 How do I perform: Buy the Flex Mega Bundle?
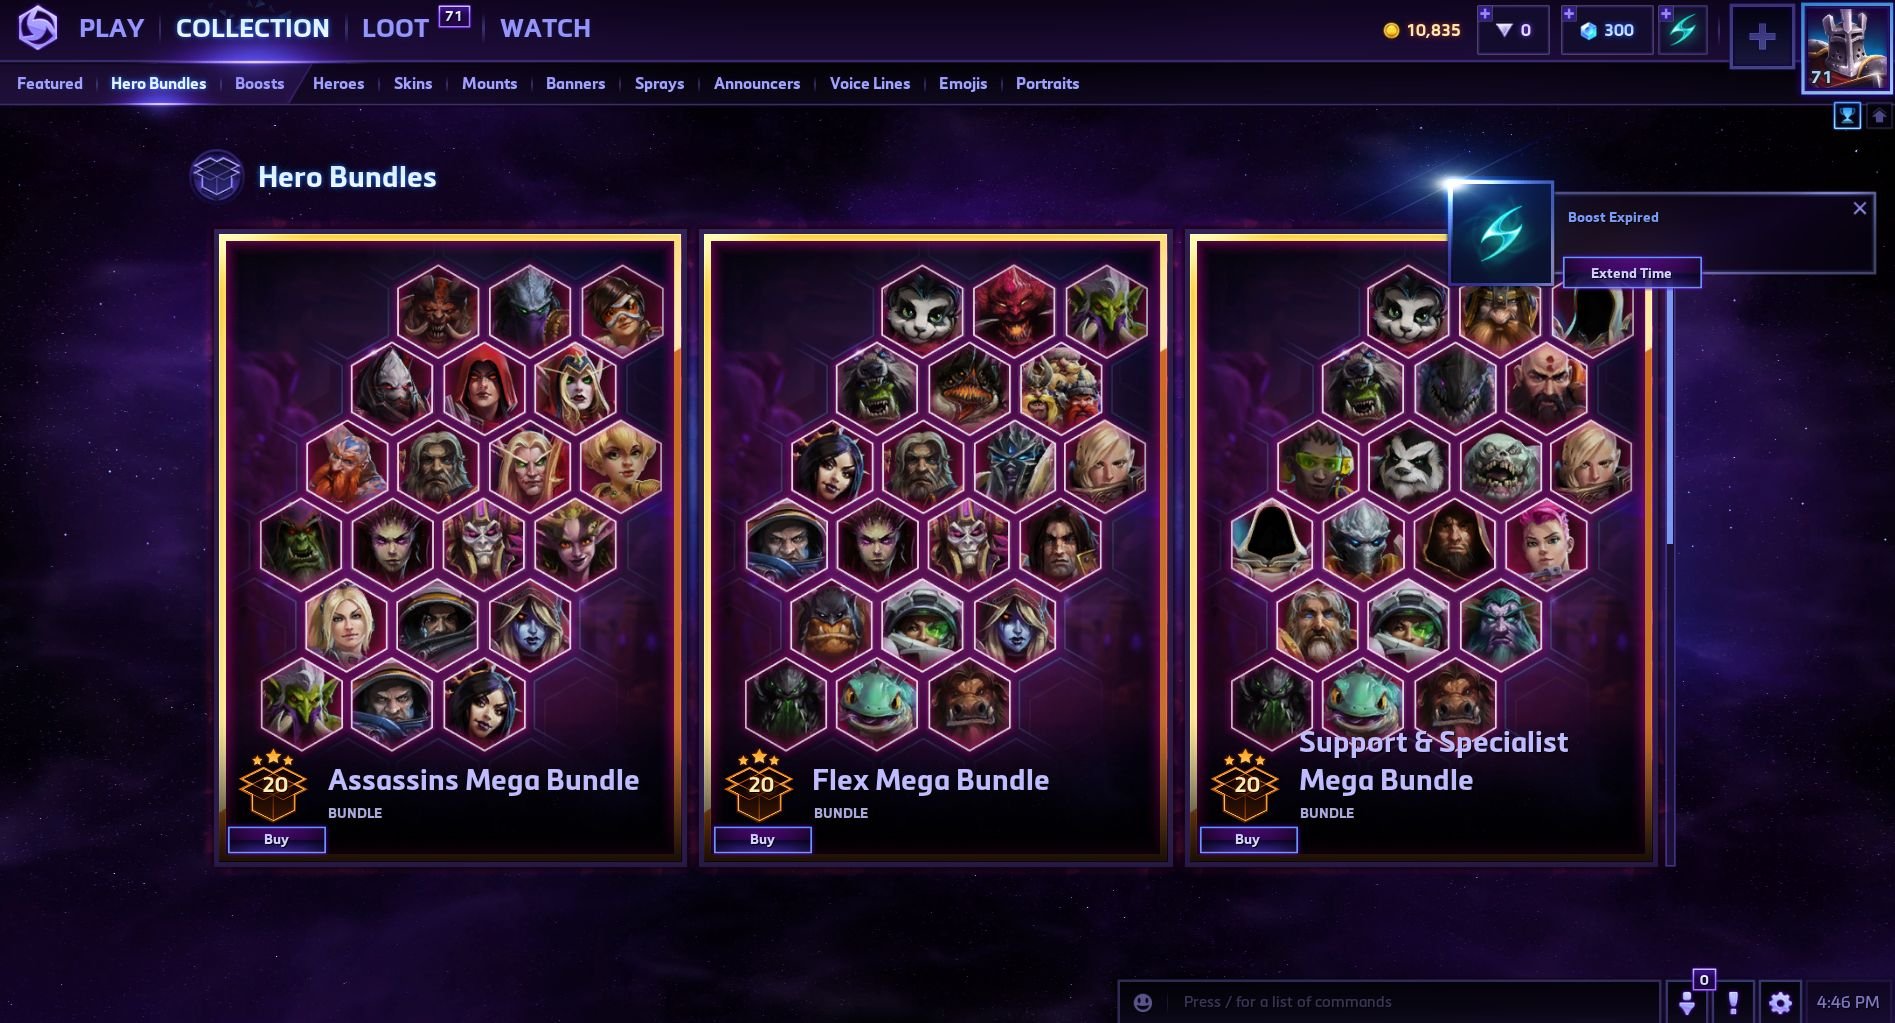pyautogui.click(x=762, y=839)
